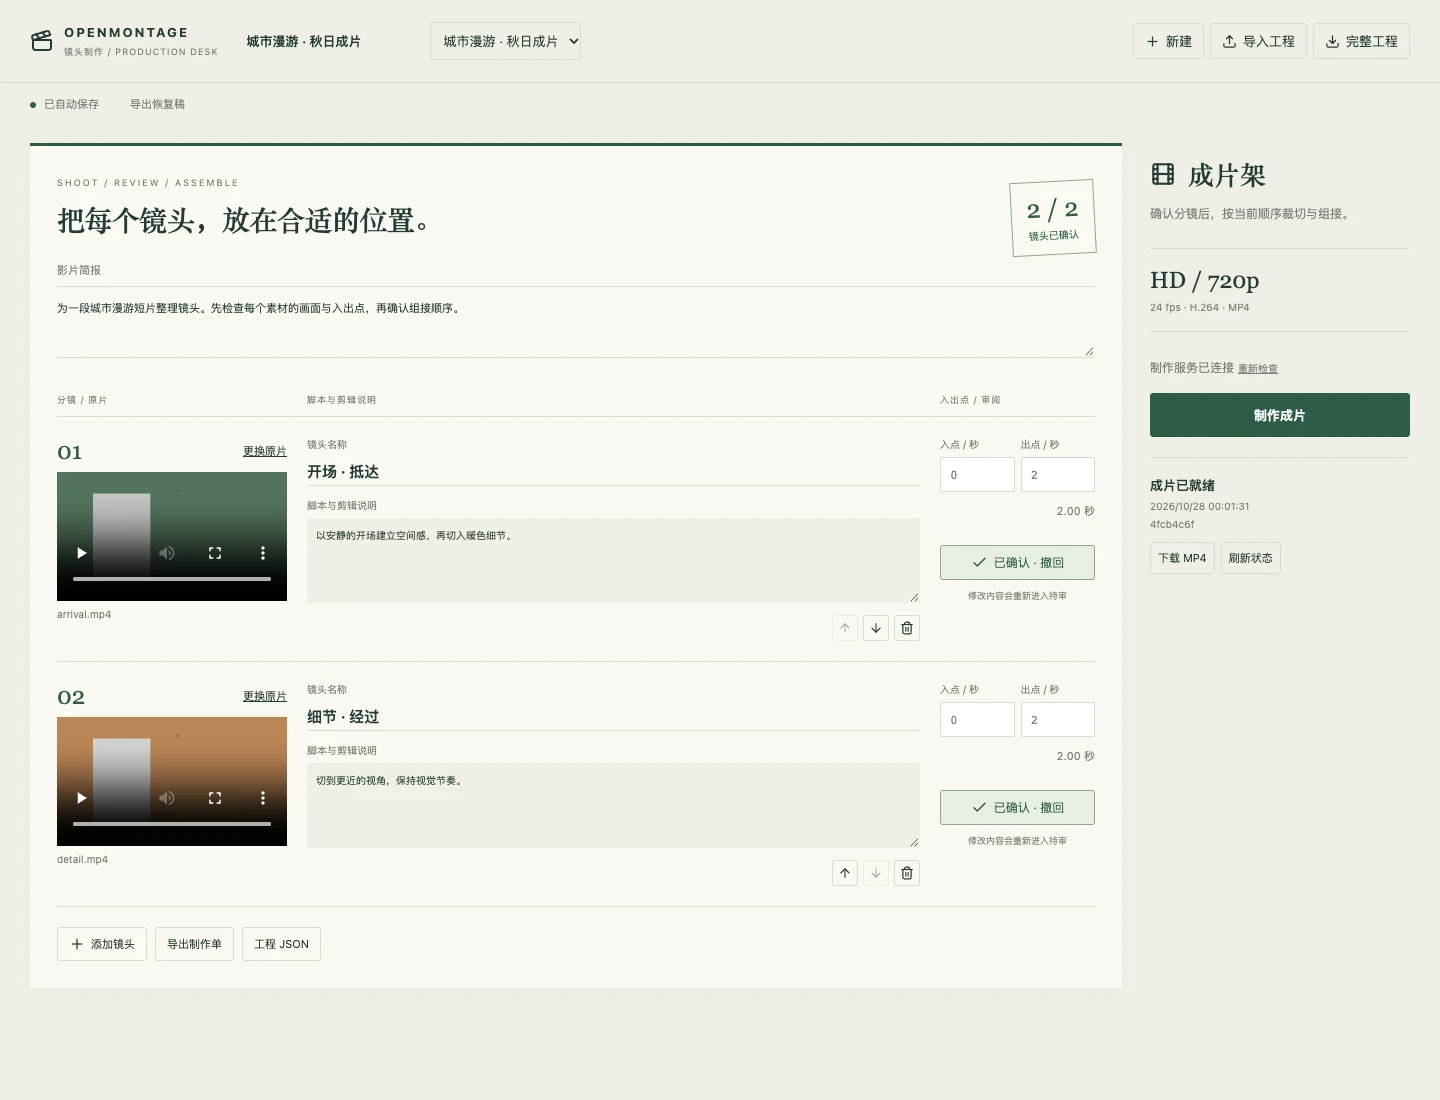Click the out-point field for shot 02
Image resolution: width=1440 pixels, height=1100 pixels.
coord(1058,720)
